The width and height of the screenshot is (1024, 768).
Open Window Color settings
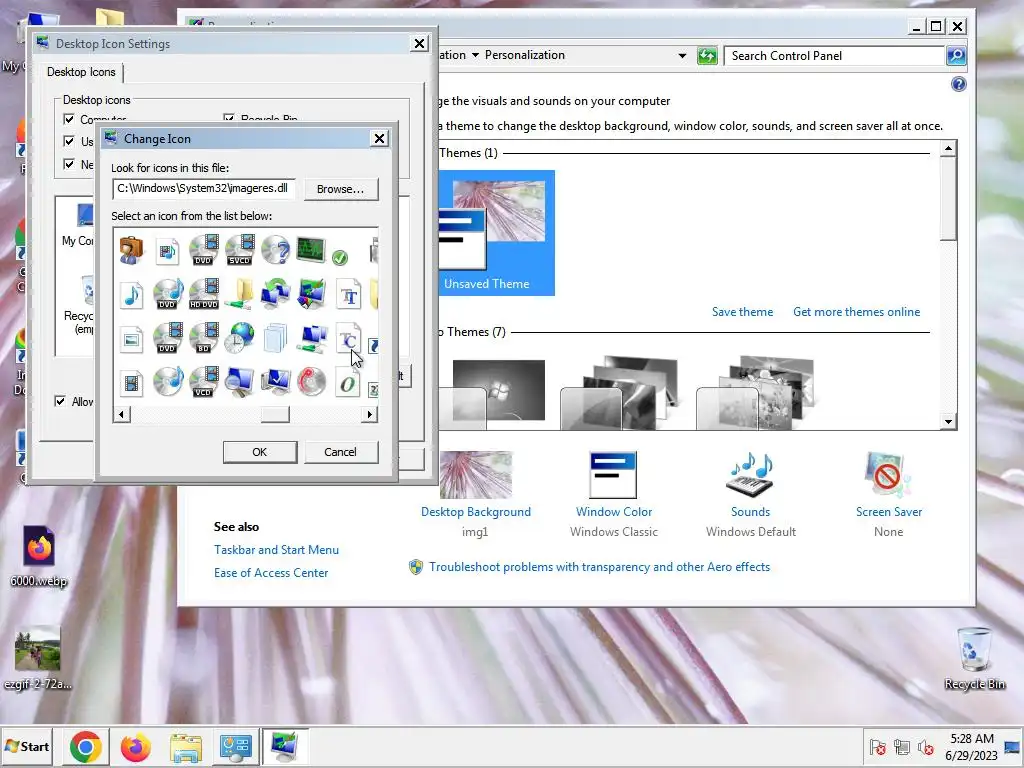pos(613,494)
